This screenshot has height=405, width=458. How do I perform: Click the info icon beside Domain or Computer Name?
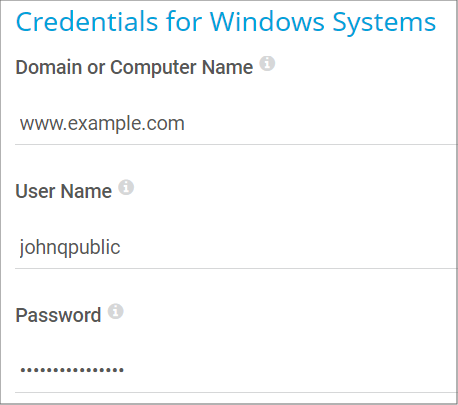click(267, 63)
